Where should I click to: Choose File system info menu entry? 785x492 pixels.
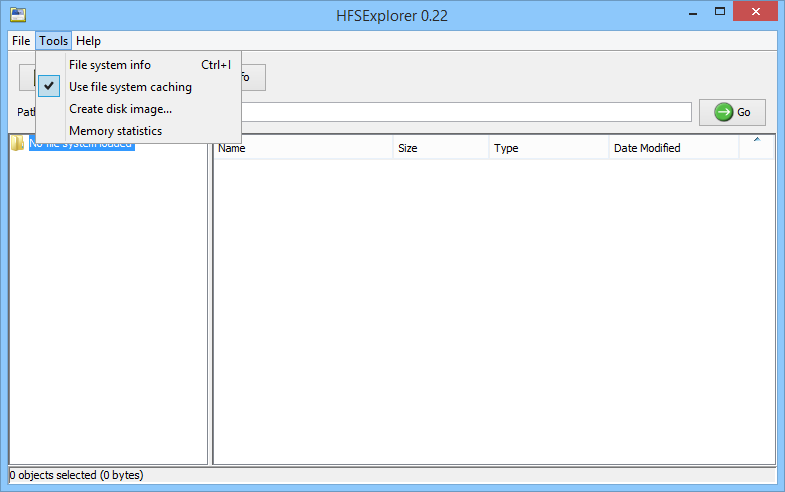pos(139,65)
